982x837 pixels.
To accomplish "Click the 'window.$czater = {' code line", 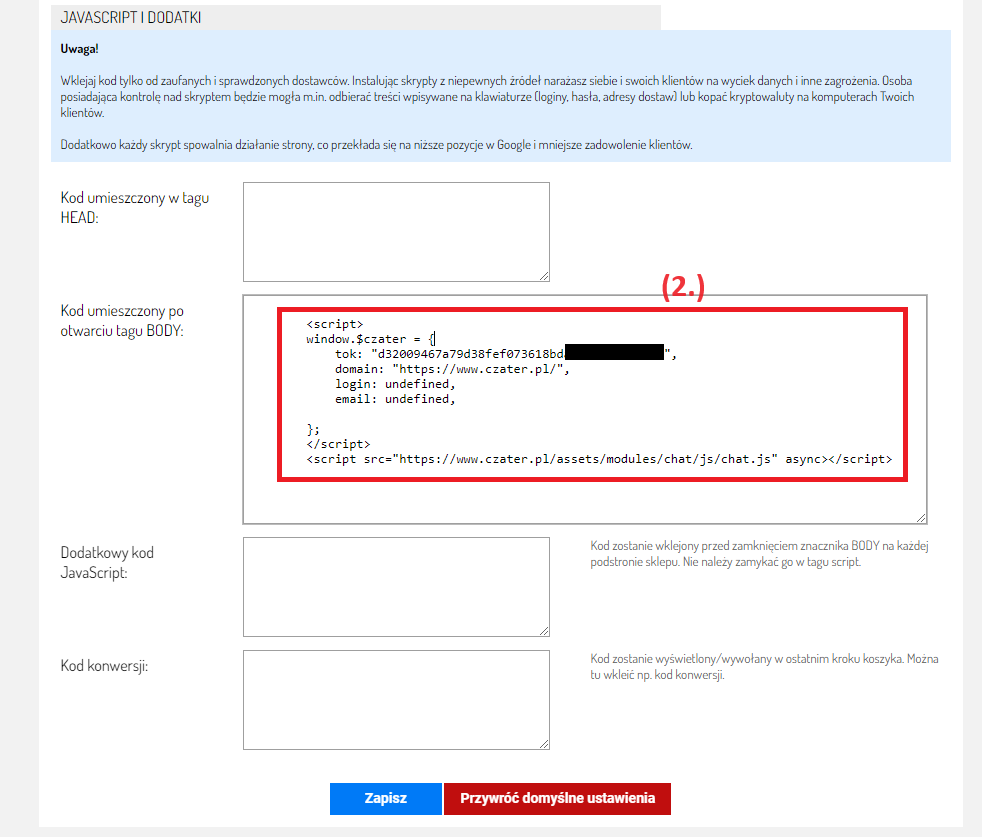I will coord(371,339).
